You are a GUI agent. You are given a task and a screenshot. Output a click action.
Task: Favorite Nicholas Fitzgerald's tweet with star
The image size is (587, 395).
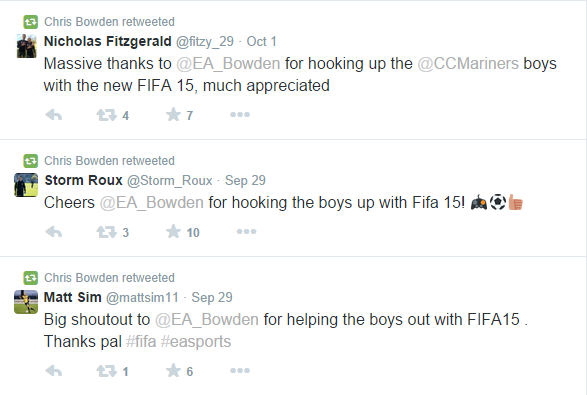173,115
